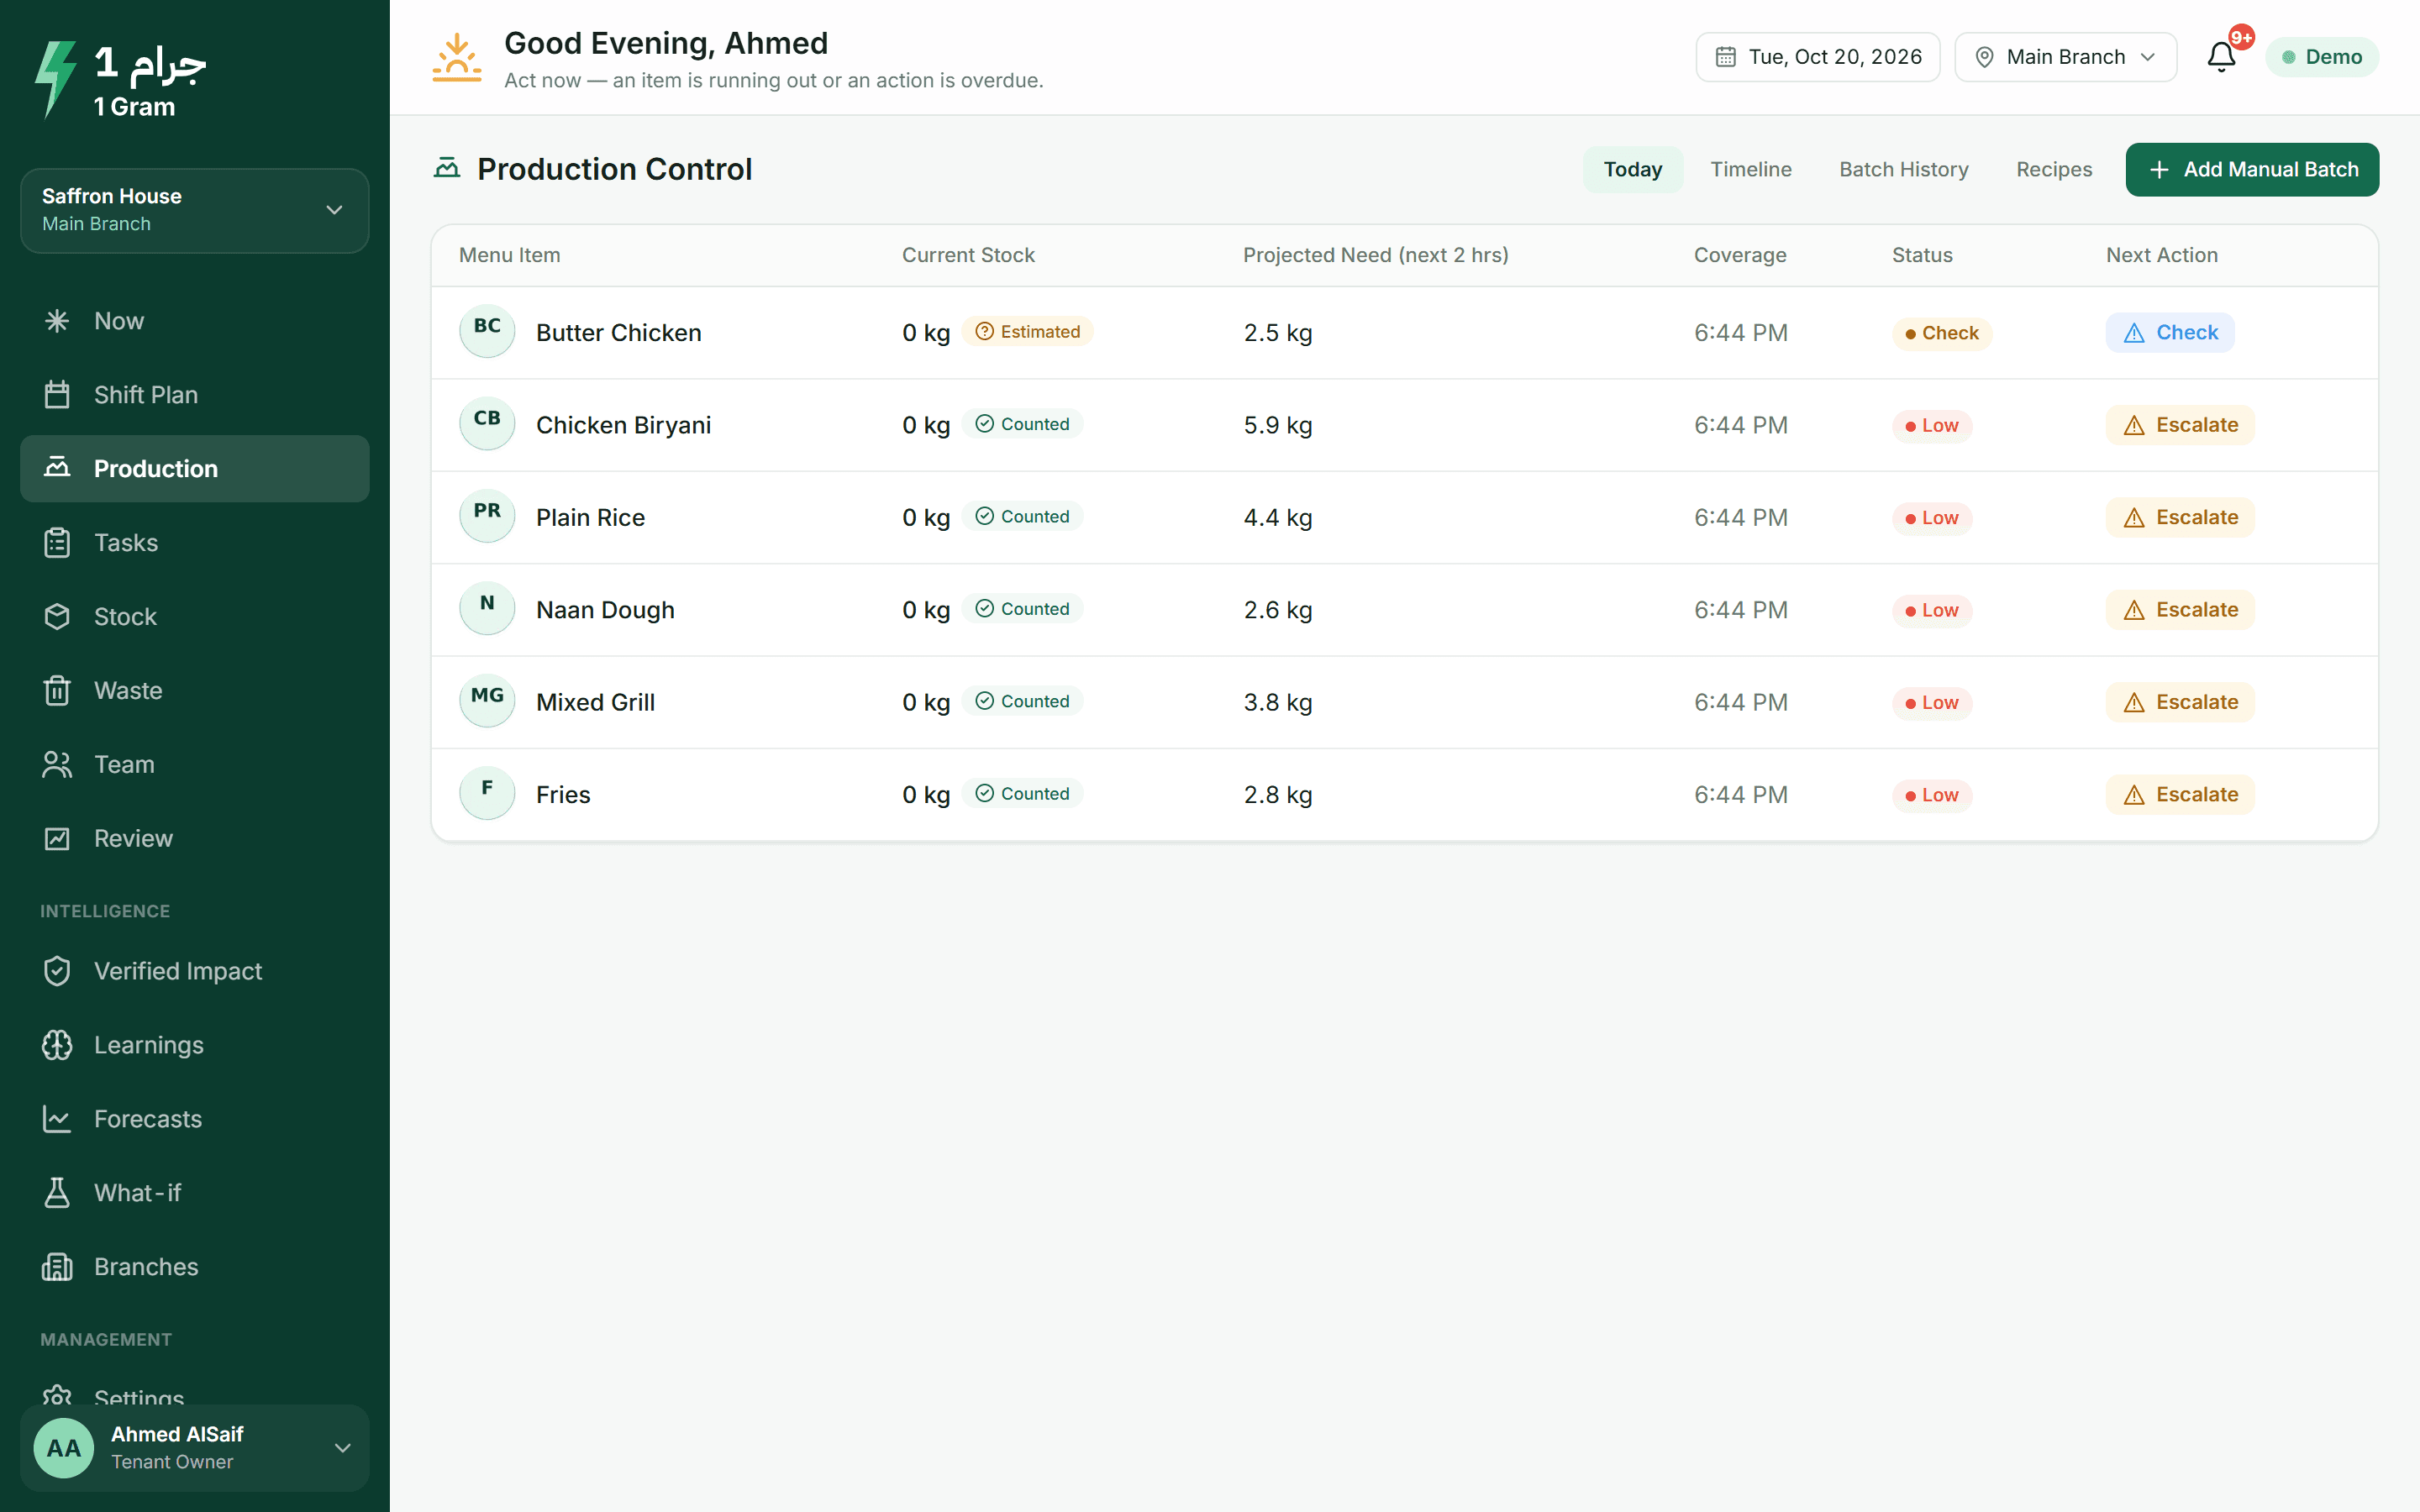The width and height of the screenshot is (2420, 1512).
Task: Switch to the Timeline tab
Action: 1750,170
